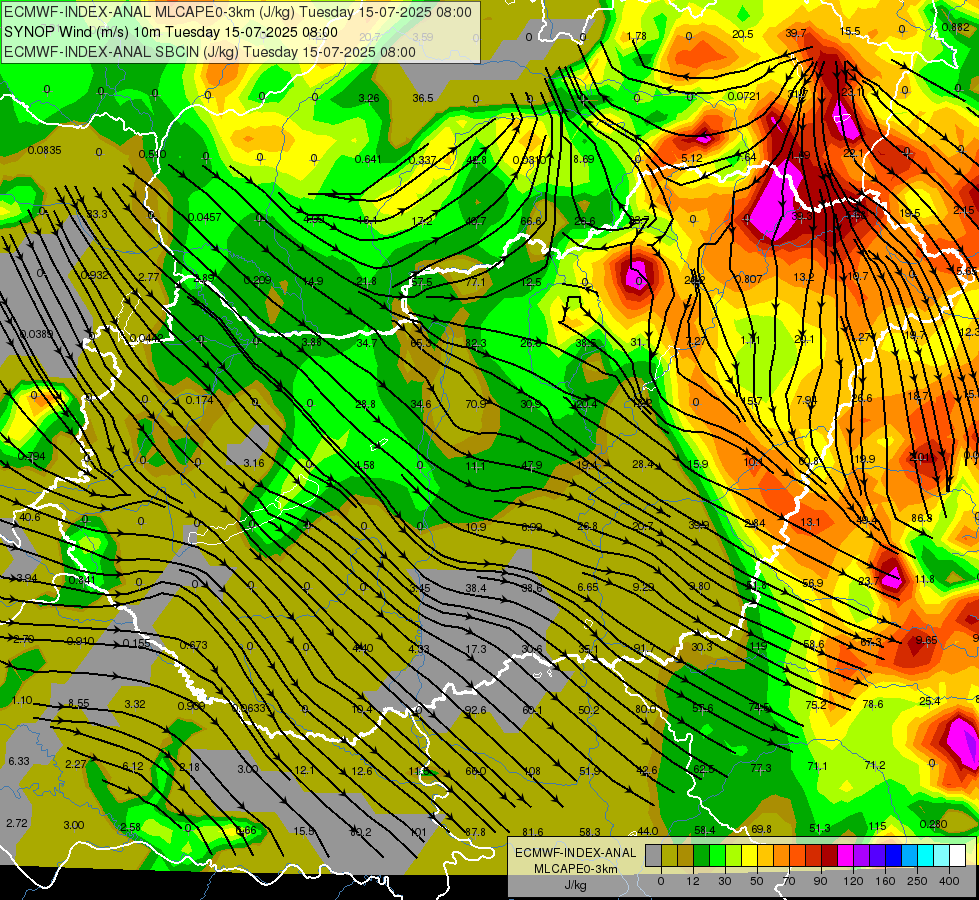Click the map value 77.1
The width and height of the screenshot is (979, 900).
[475, 282]
